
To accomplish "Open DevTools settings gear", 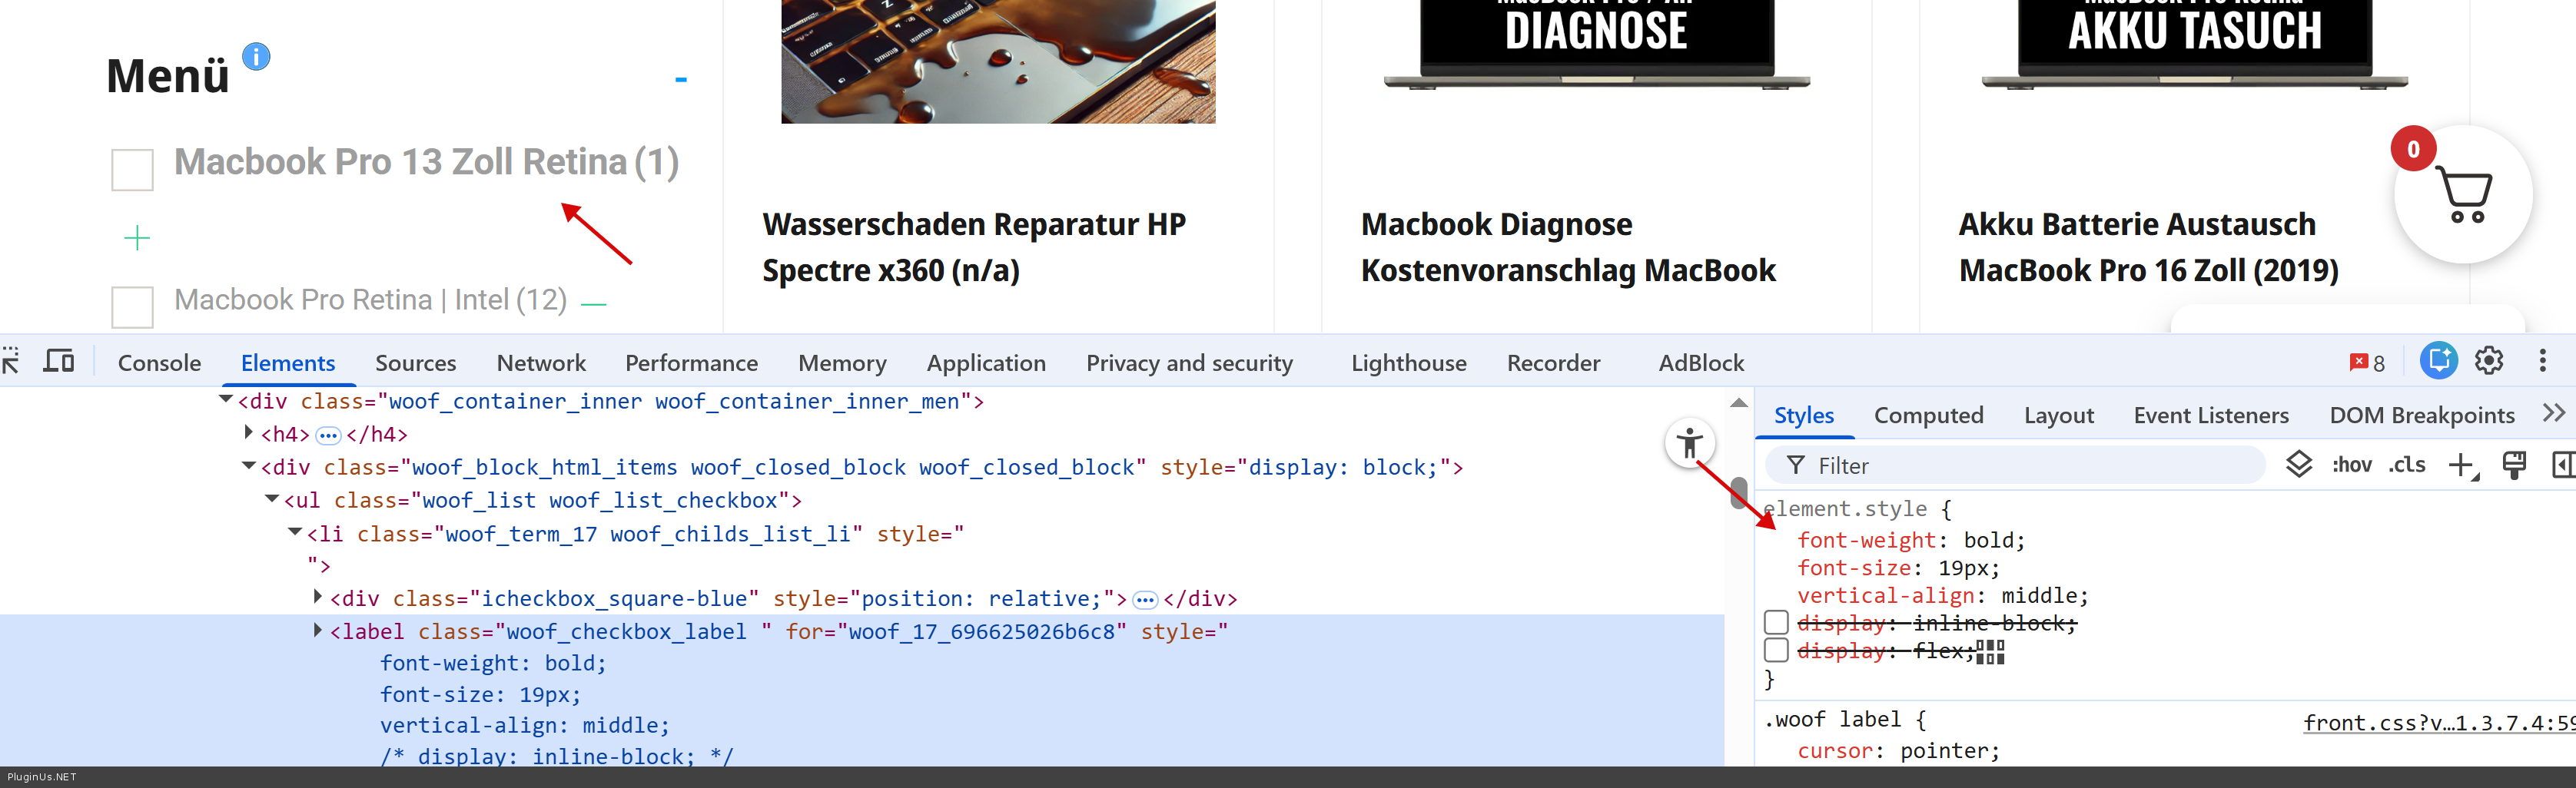I will pos(2488,360).
